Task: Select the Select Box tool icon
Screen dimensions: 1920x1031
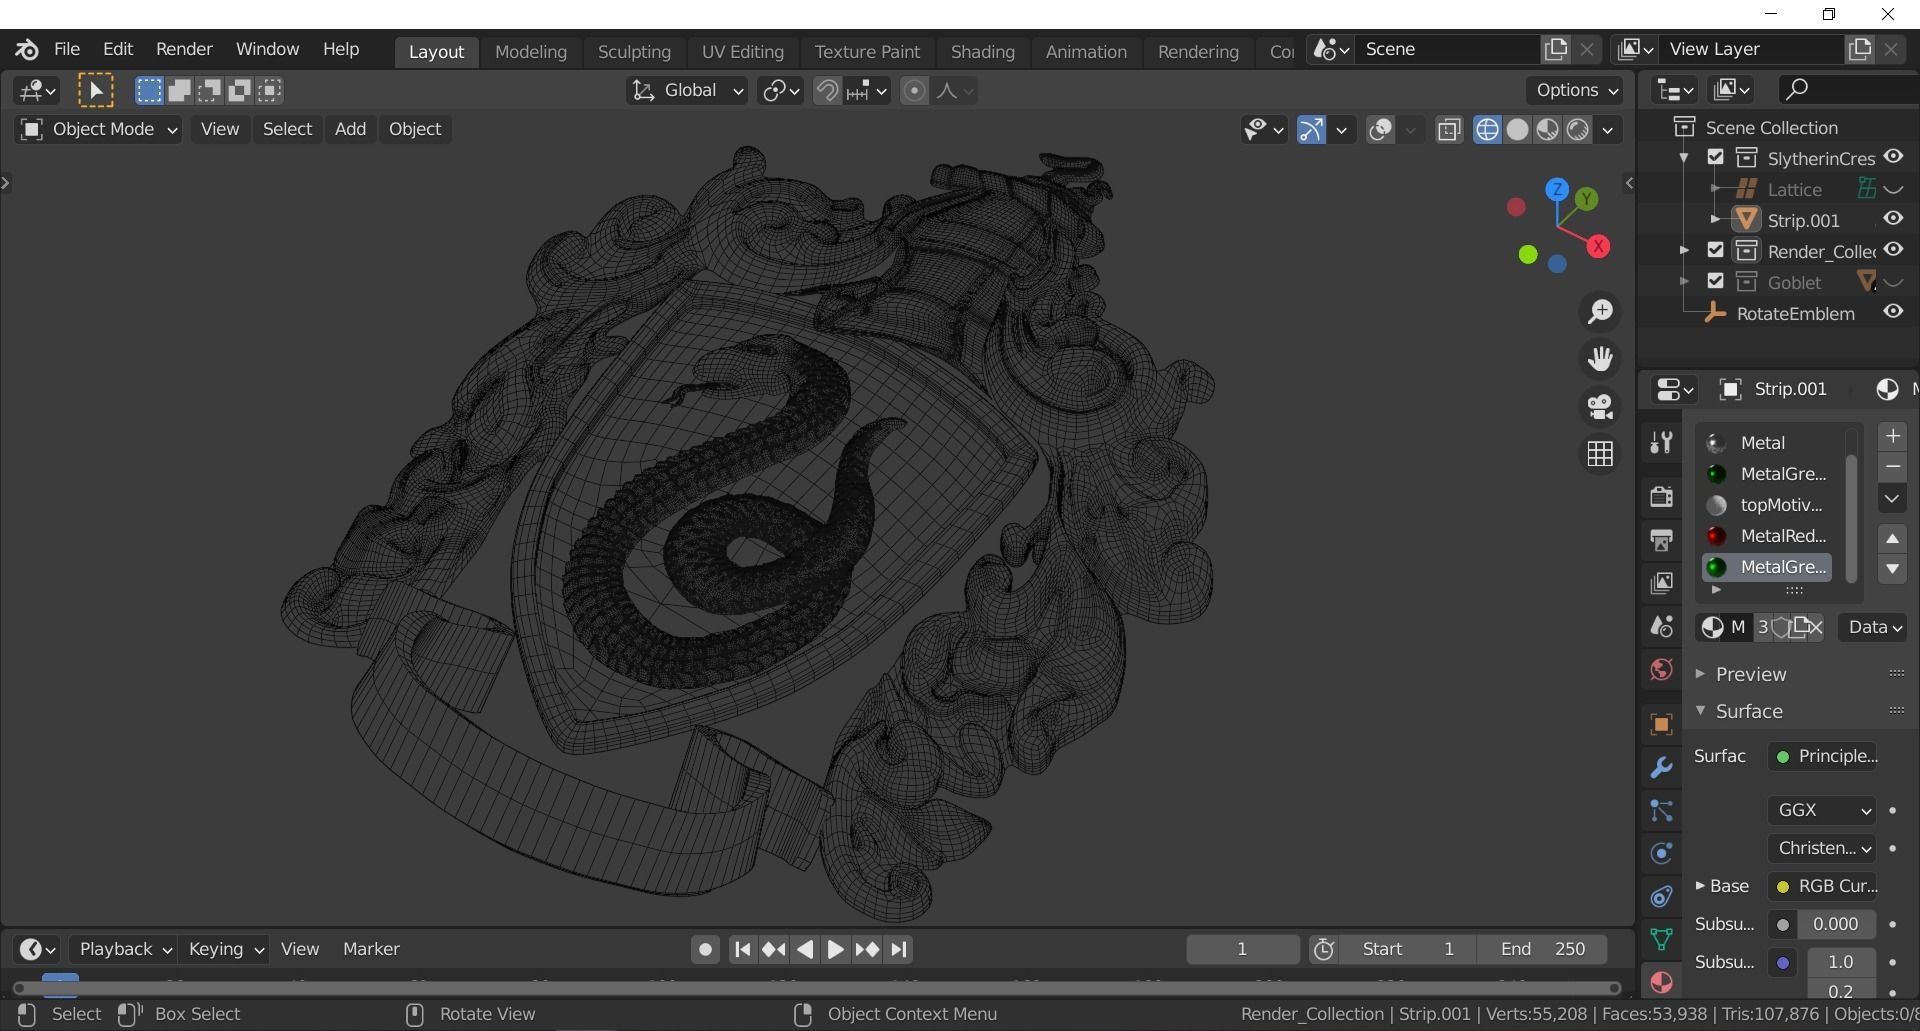Action: (96, 91)
